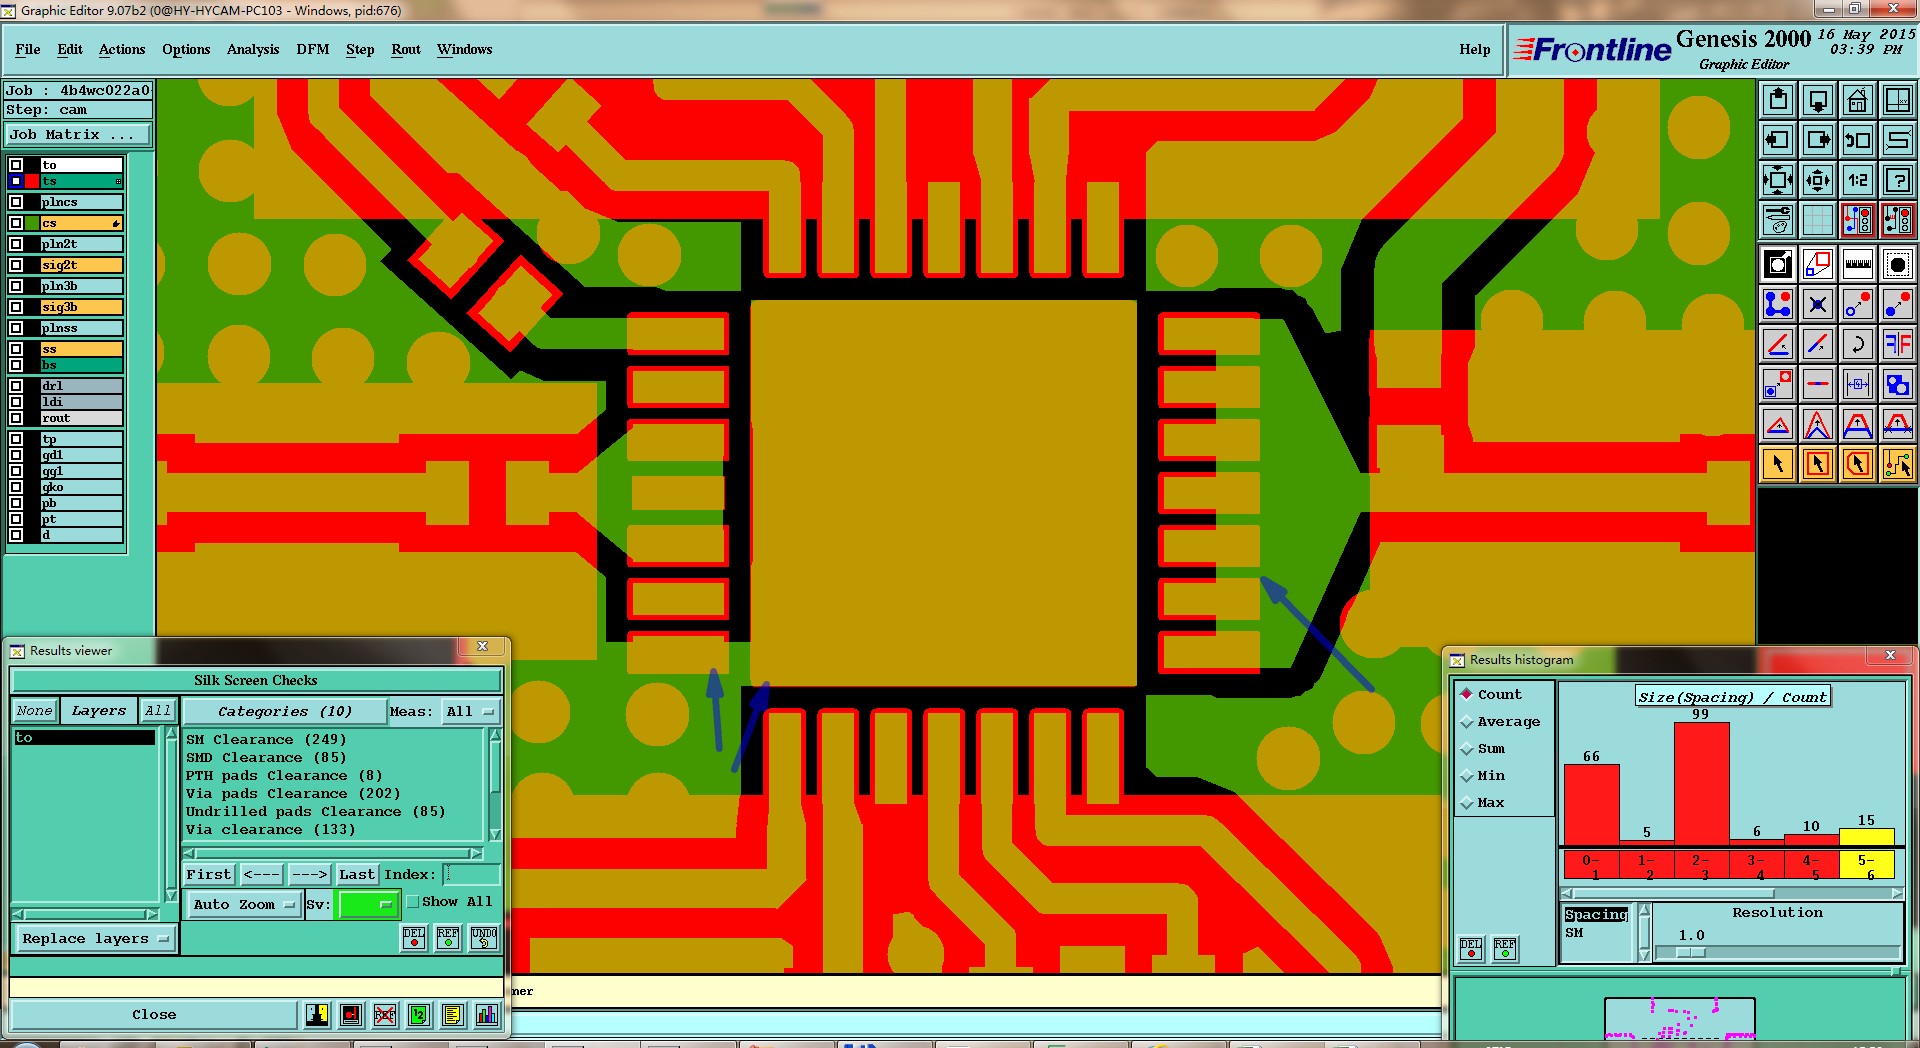Select the Min radio option in histogram
The image size is (1920, 1048).
(1467, 776)
